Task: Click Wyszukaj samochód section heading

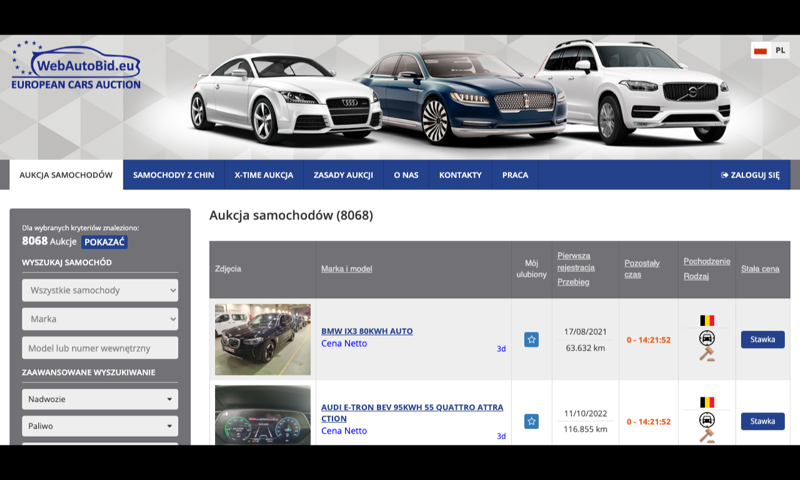Action: pos(67,262)
